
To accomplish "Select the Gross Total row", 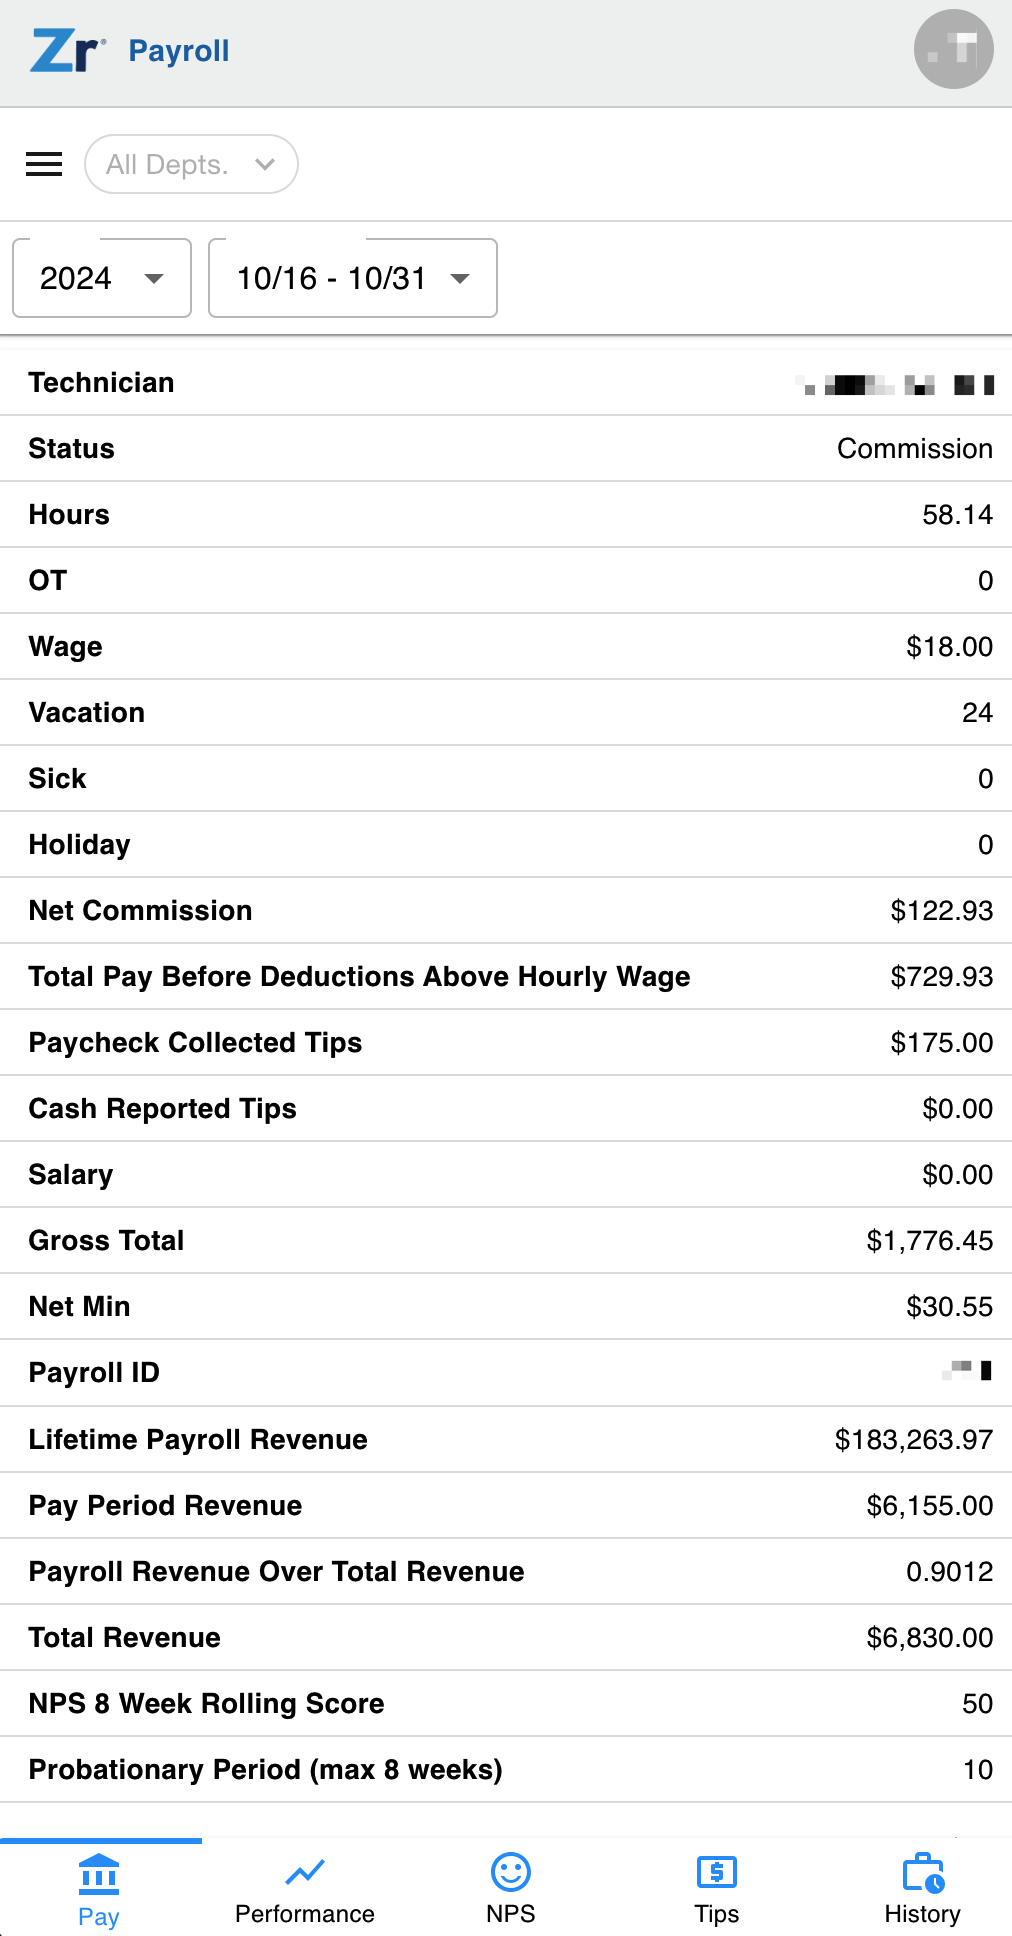I will tap(506, 1241).
